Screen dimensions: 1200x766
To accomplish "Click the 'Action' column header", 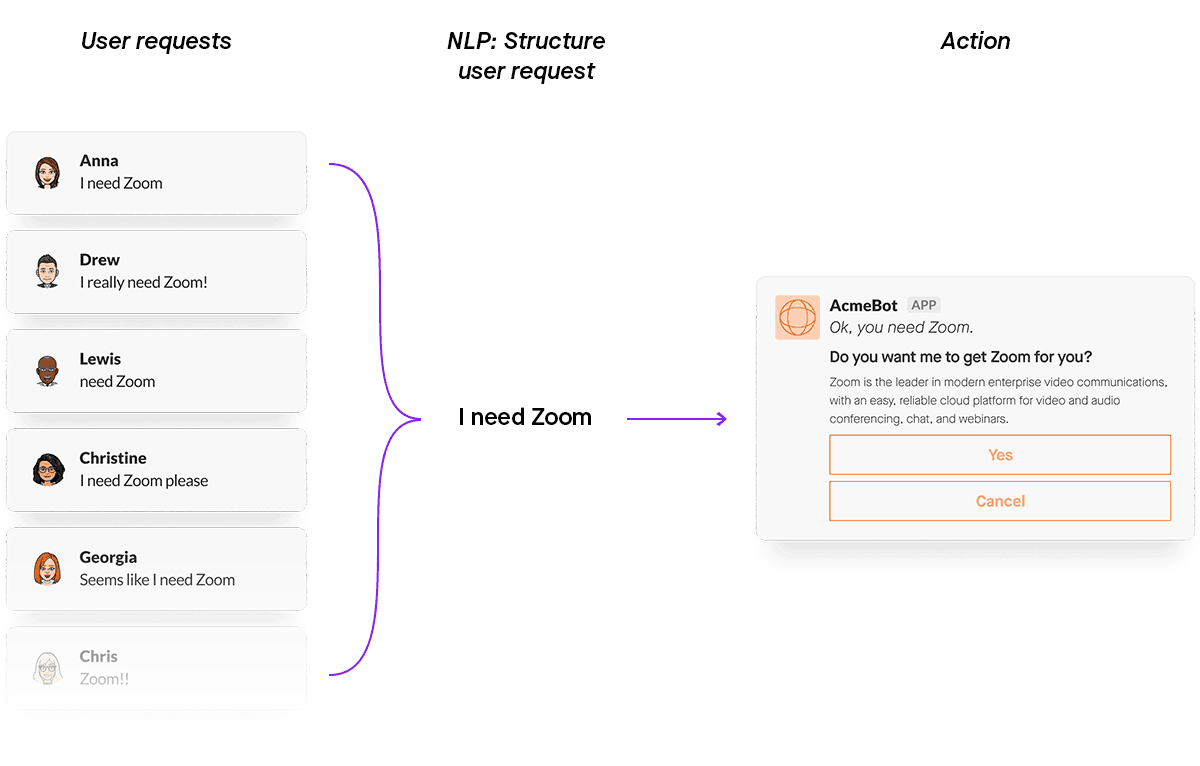I will [x=975, y=41].
